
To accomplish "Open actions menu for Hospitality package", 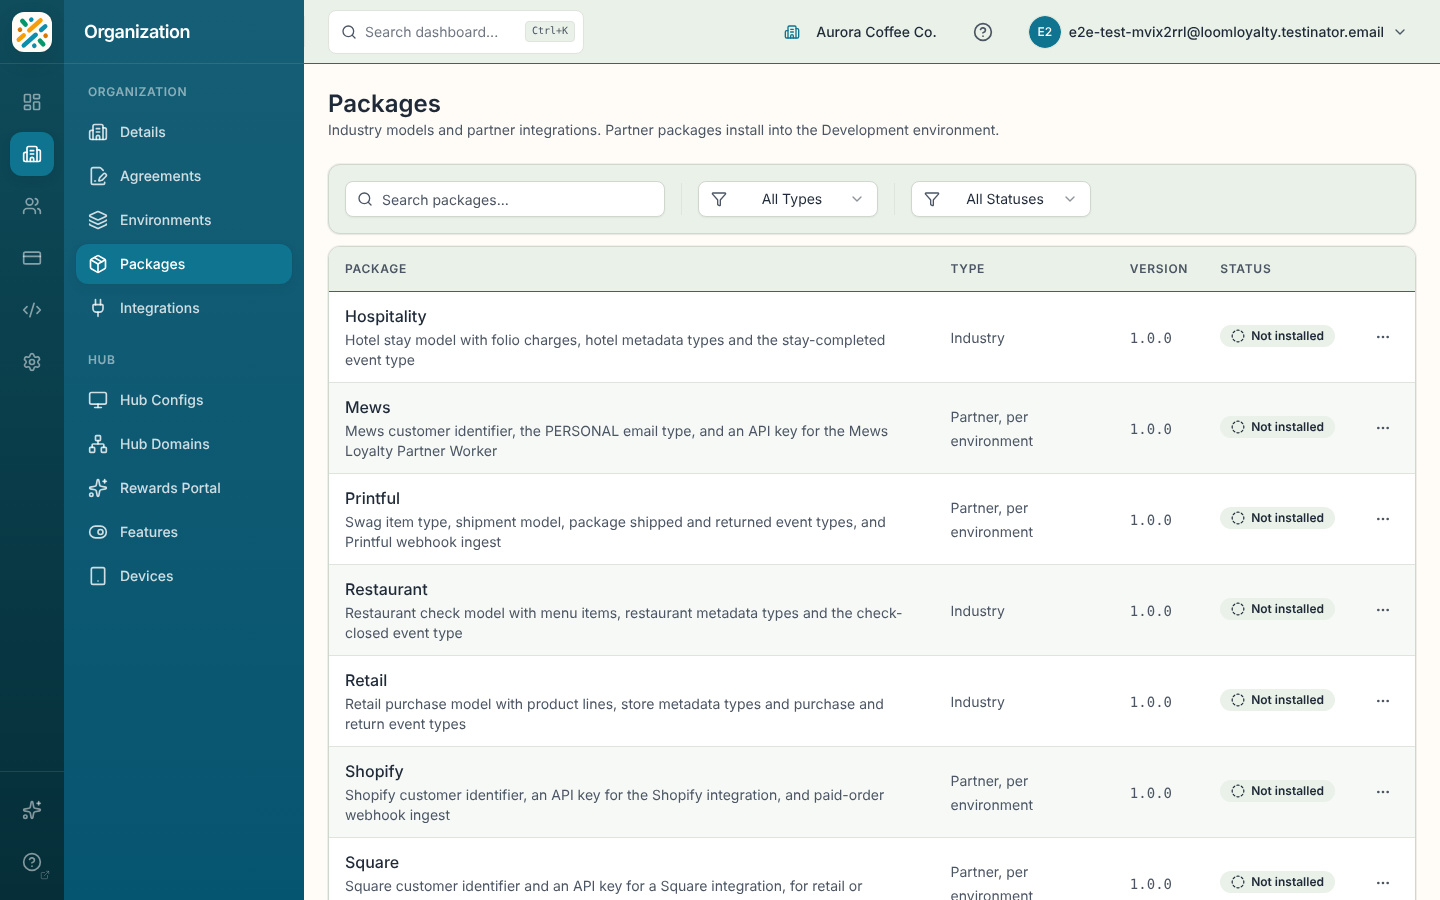I will 1383,337.
